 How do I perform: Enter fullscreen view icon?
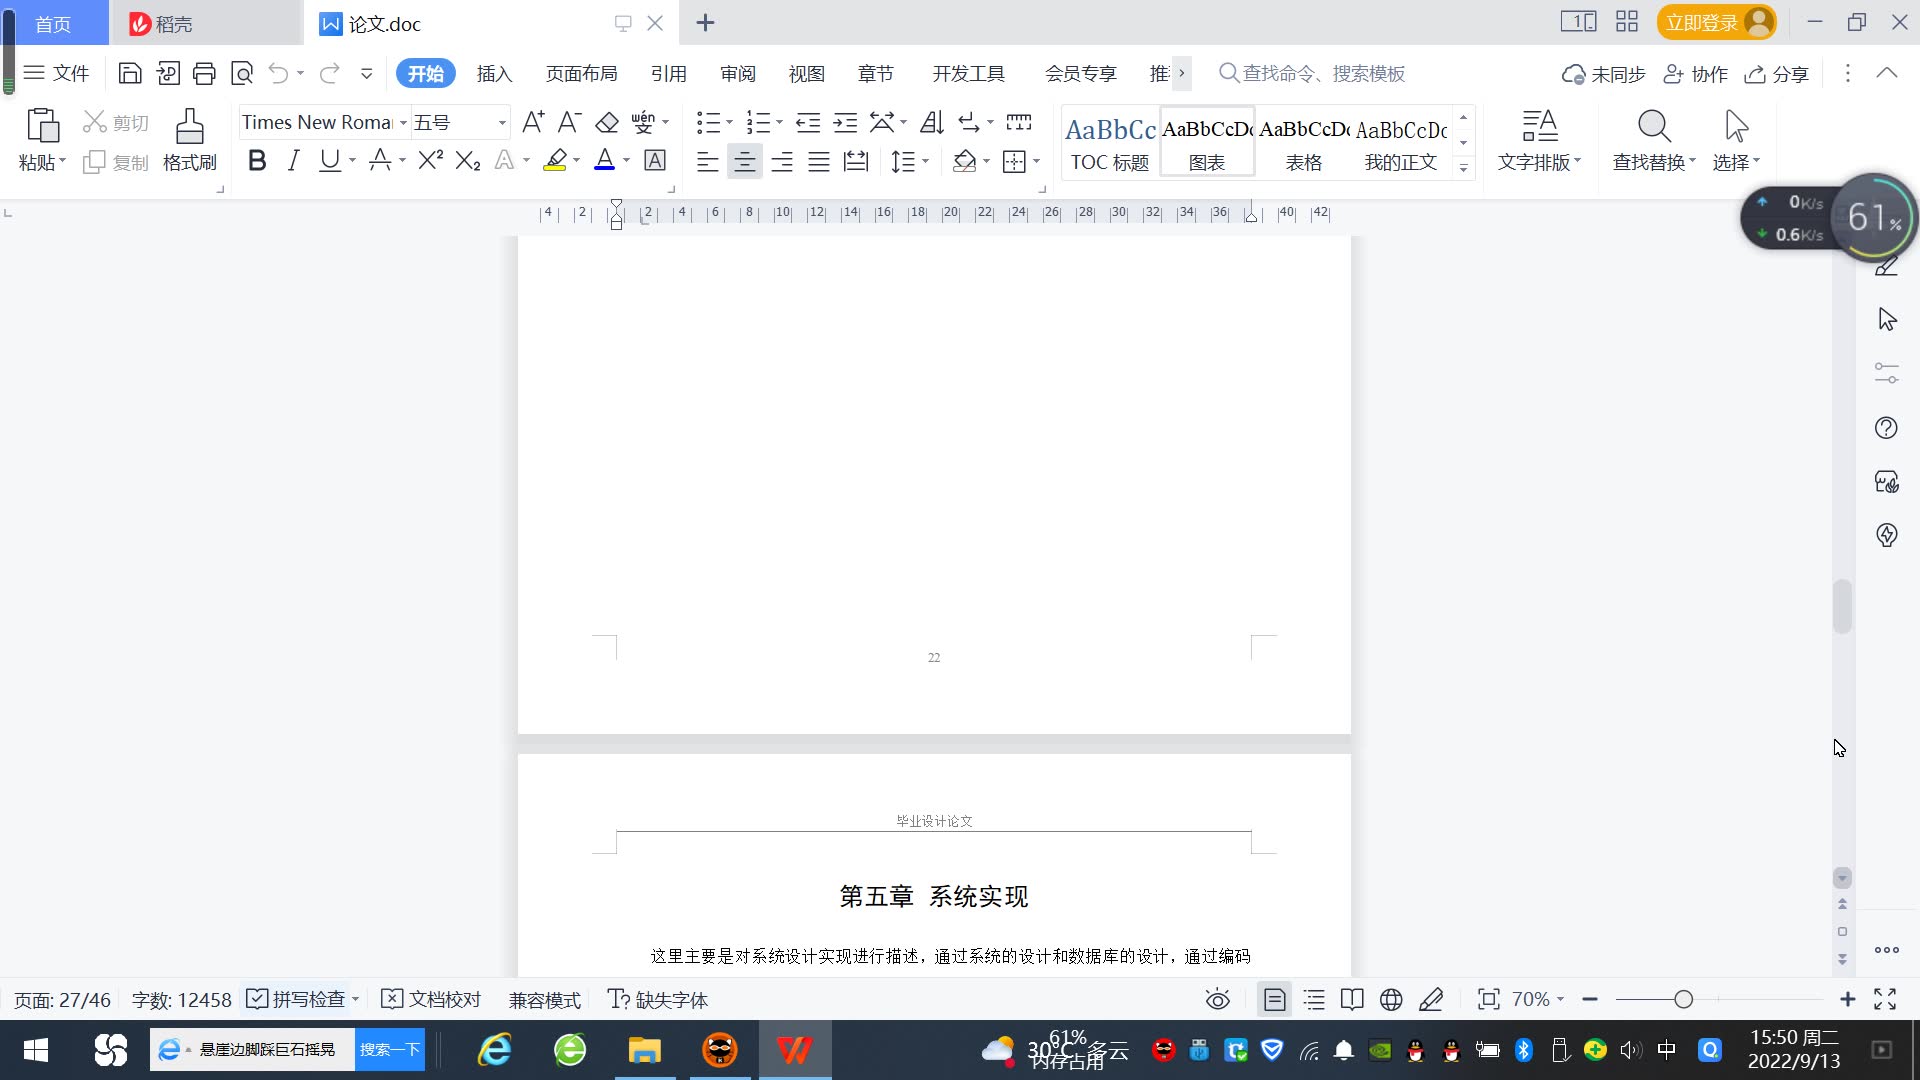click(x=1885, y=999)
